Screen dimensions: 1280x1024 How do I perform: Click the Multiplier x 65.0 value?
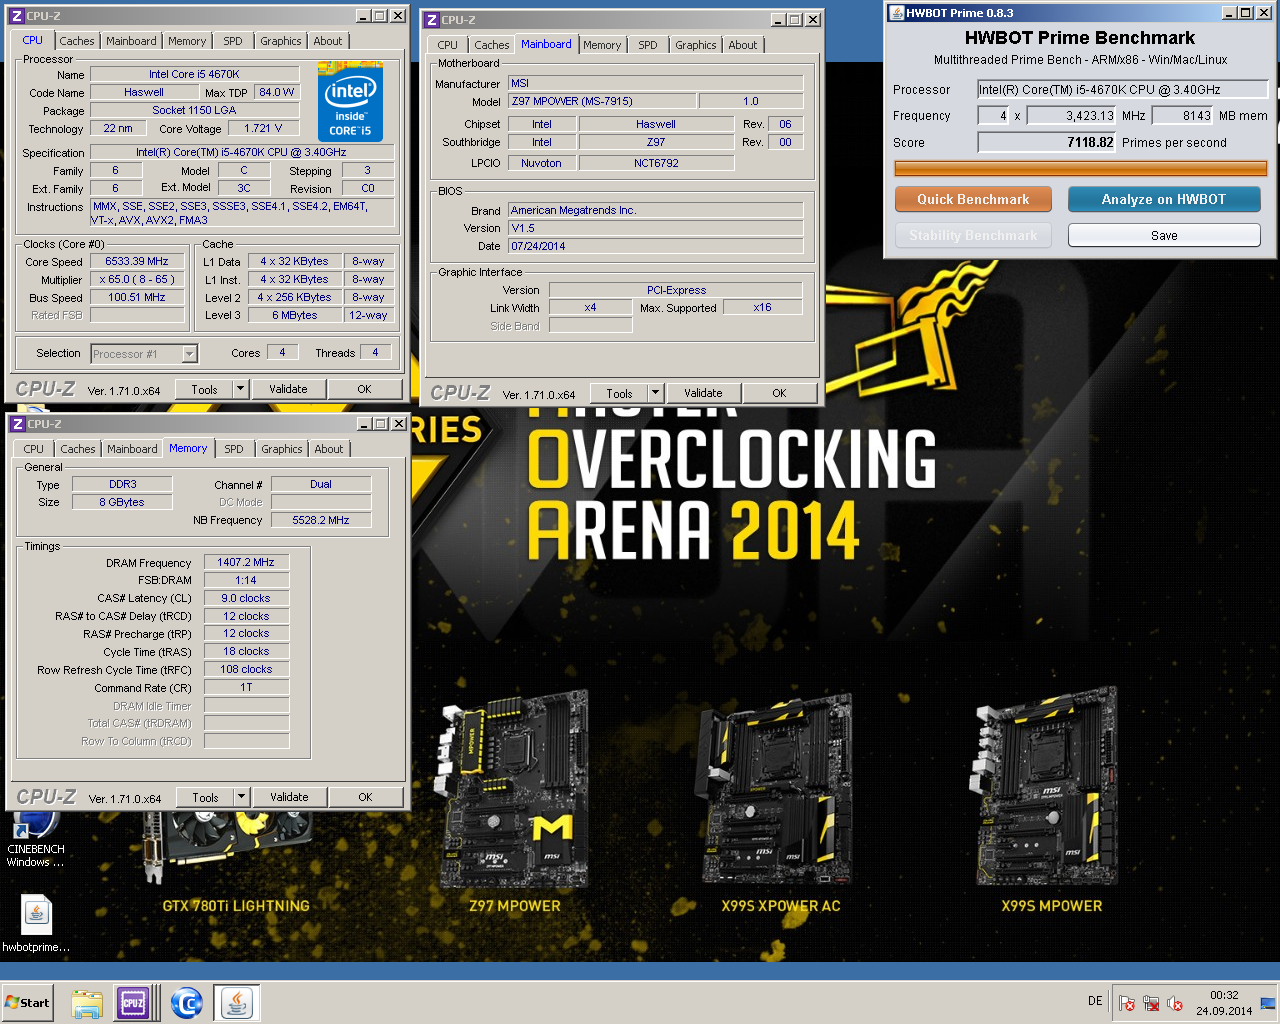coord(137,279)
